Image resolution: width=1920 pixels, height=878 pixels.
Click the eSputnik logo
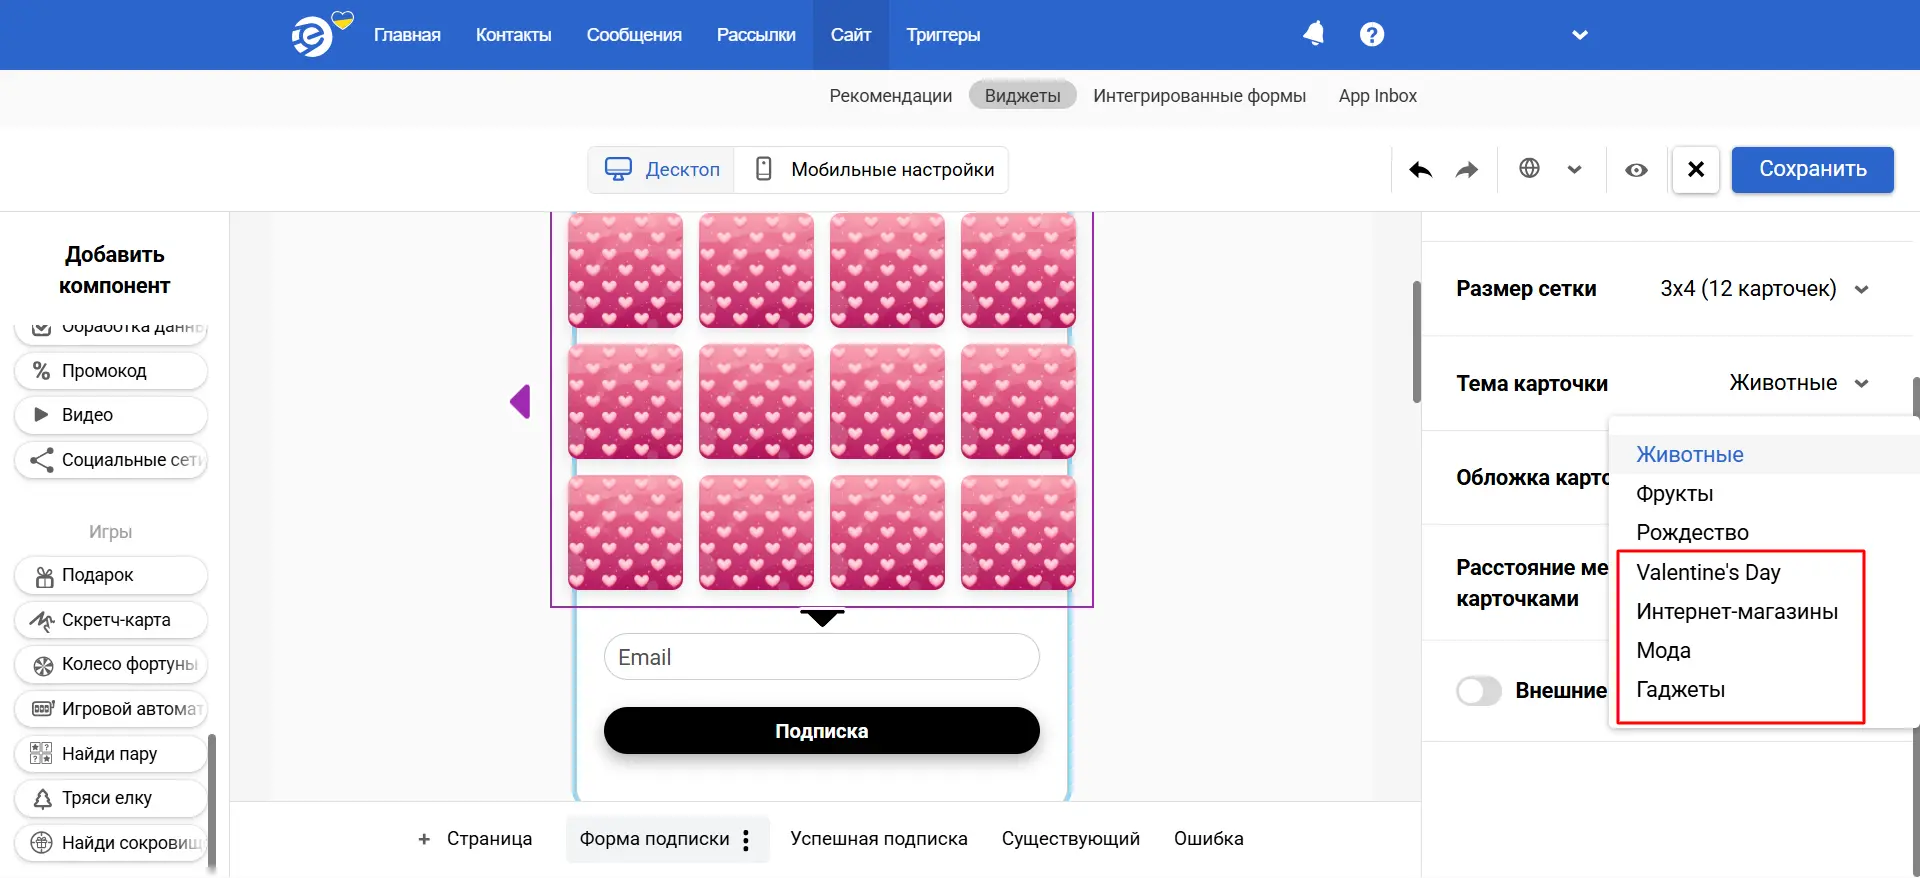point(314,36)
